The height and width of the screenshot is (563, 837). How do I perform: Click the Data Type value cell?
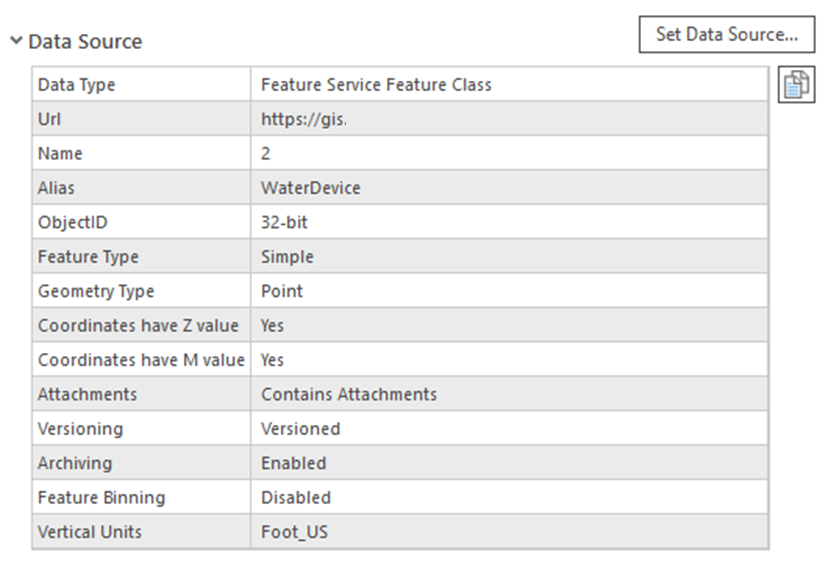(376, 85)
